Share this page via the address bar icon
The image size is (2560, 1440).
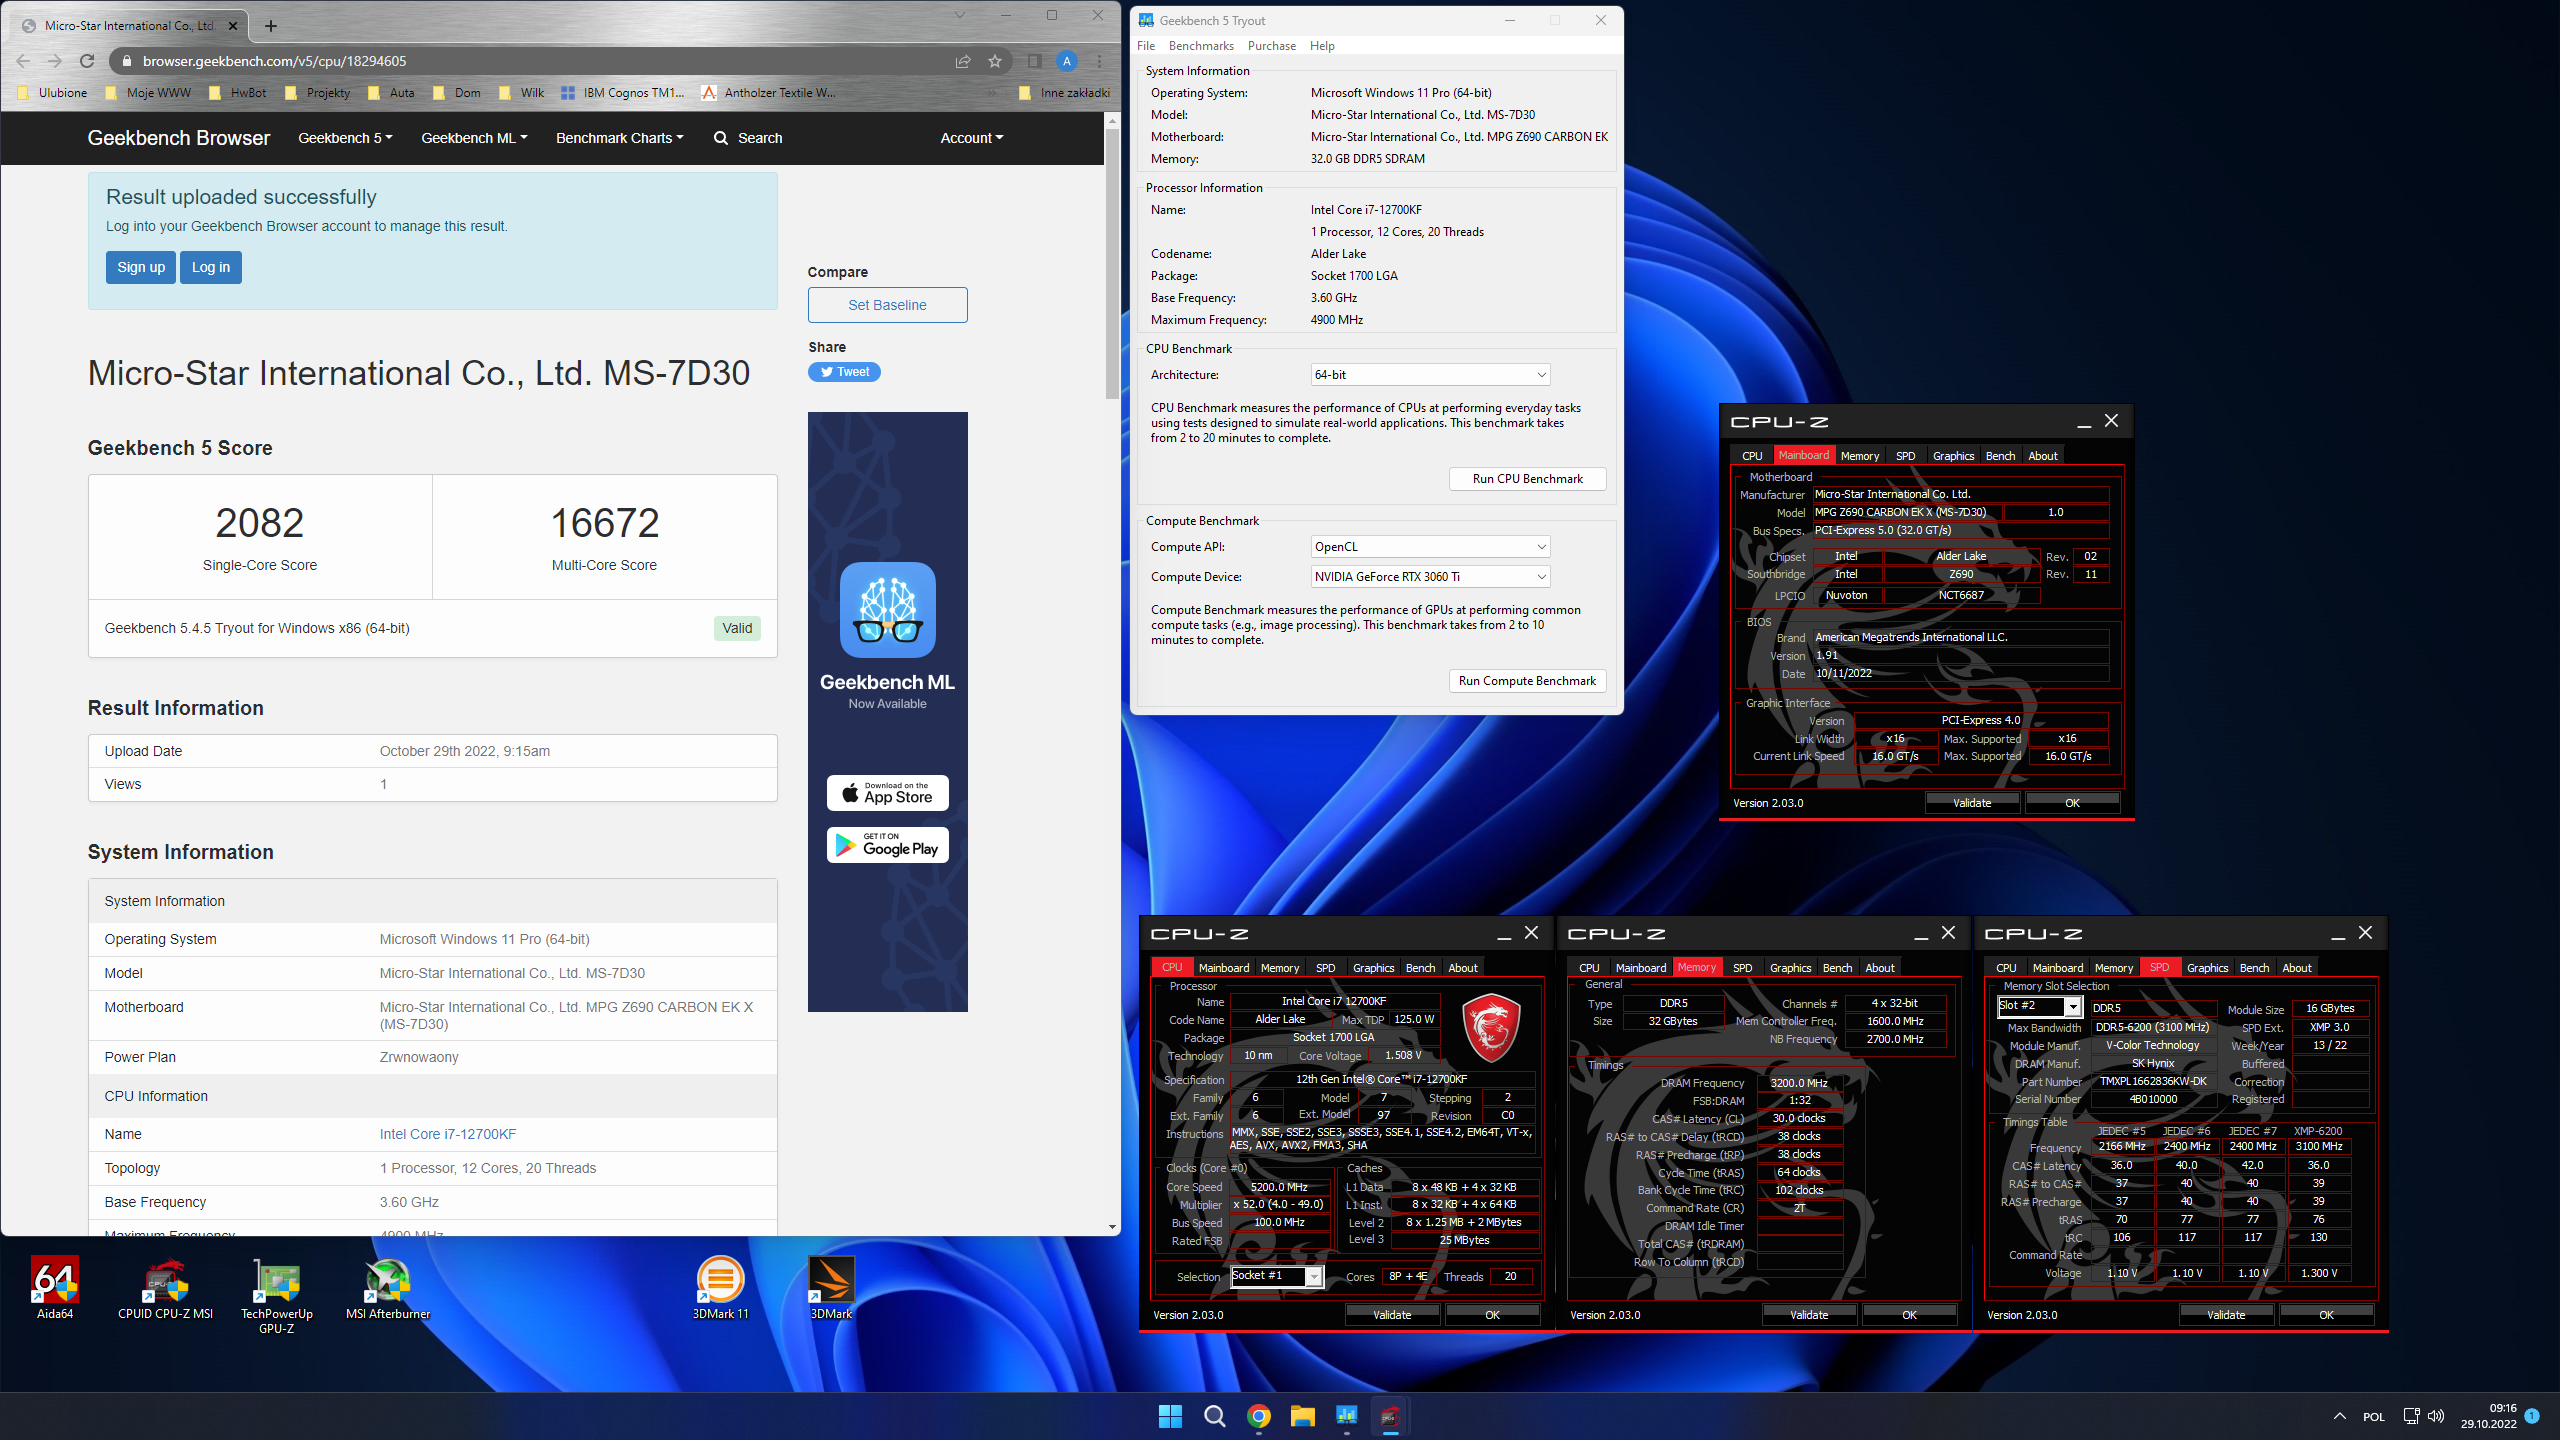[963, 61]
